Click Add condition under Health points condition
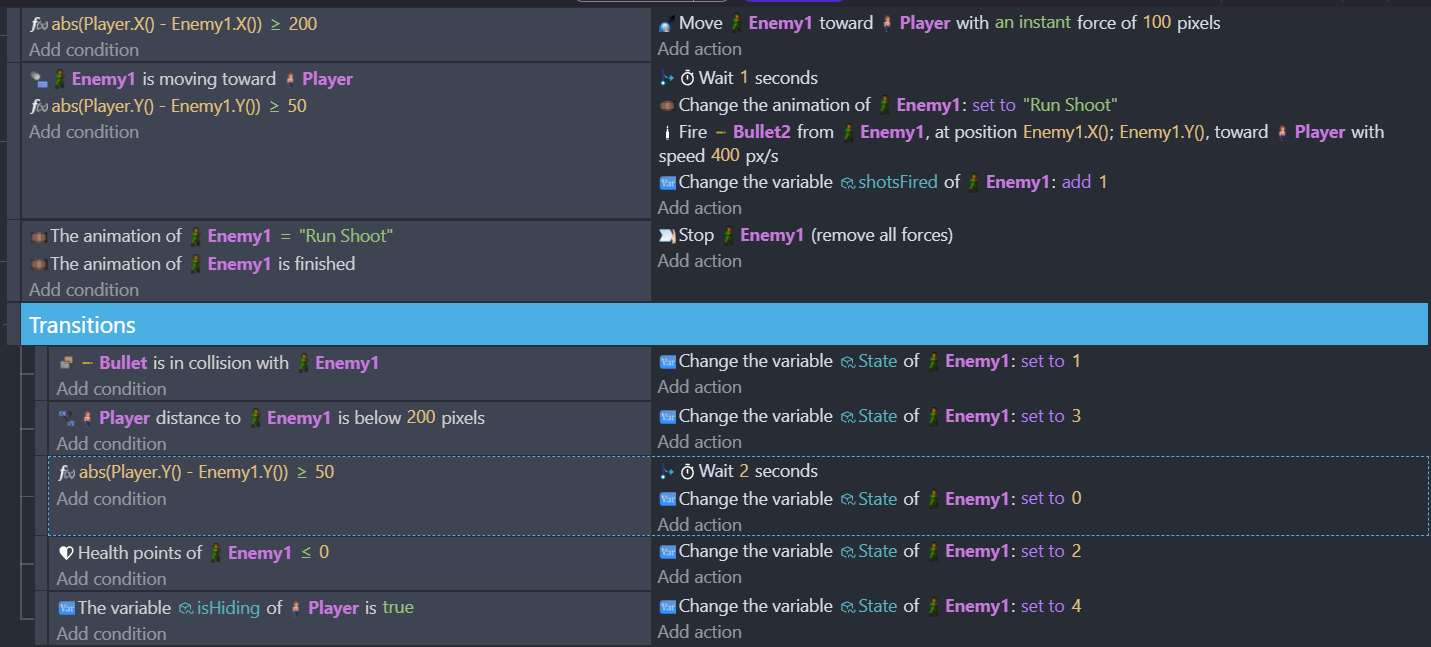 (111, 579)
